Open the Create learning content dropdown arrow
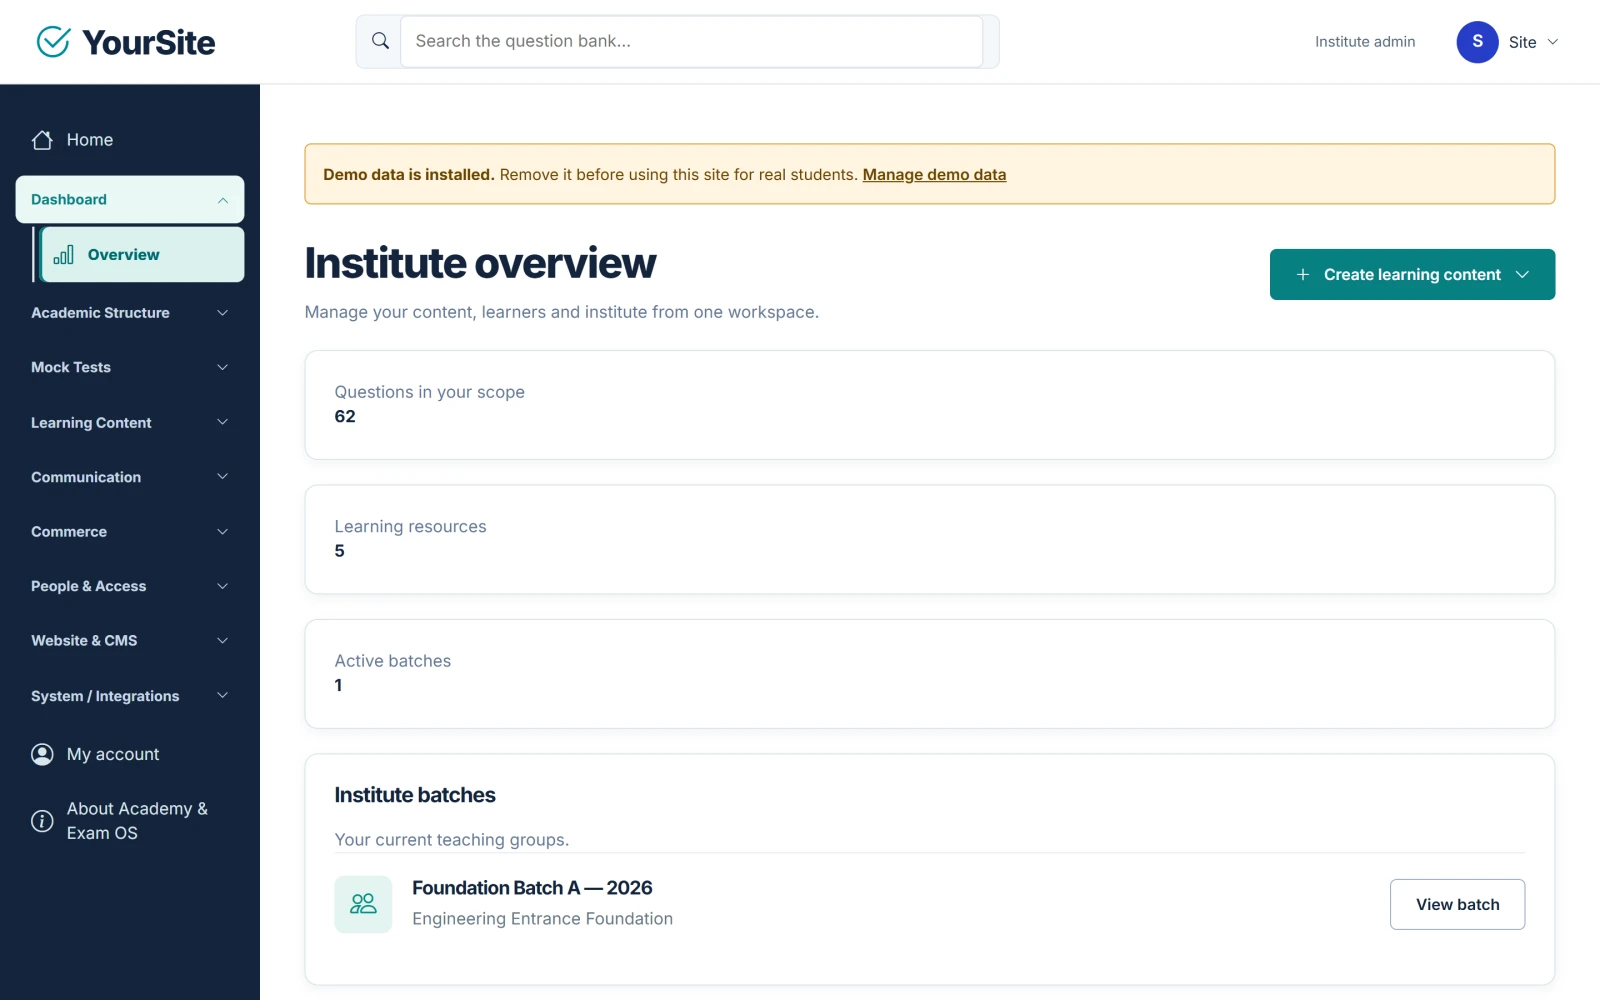 coord(1522,274)
